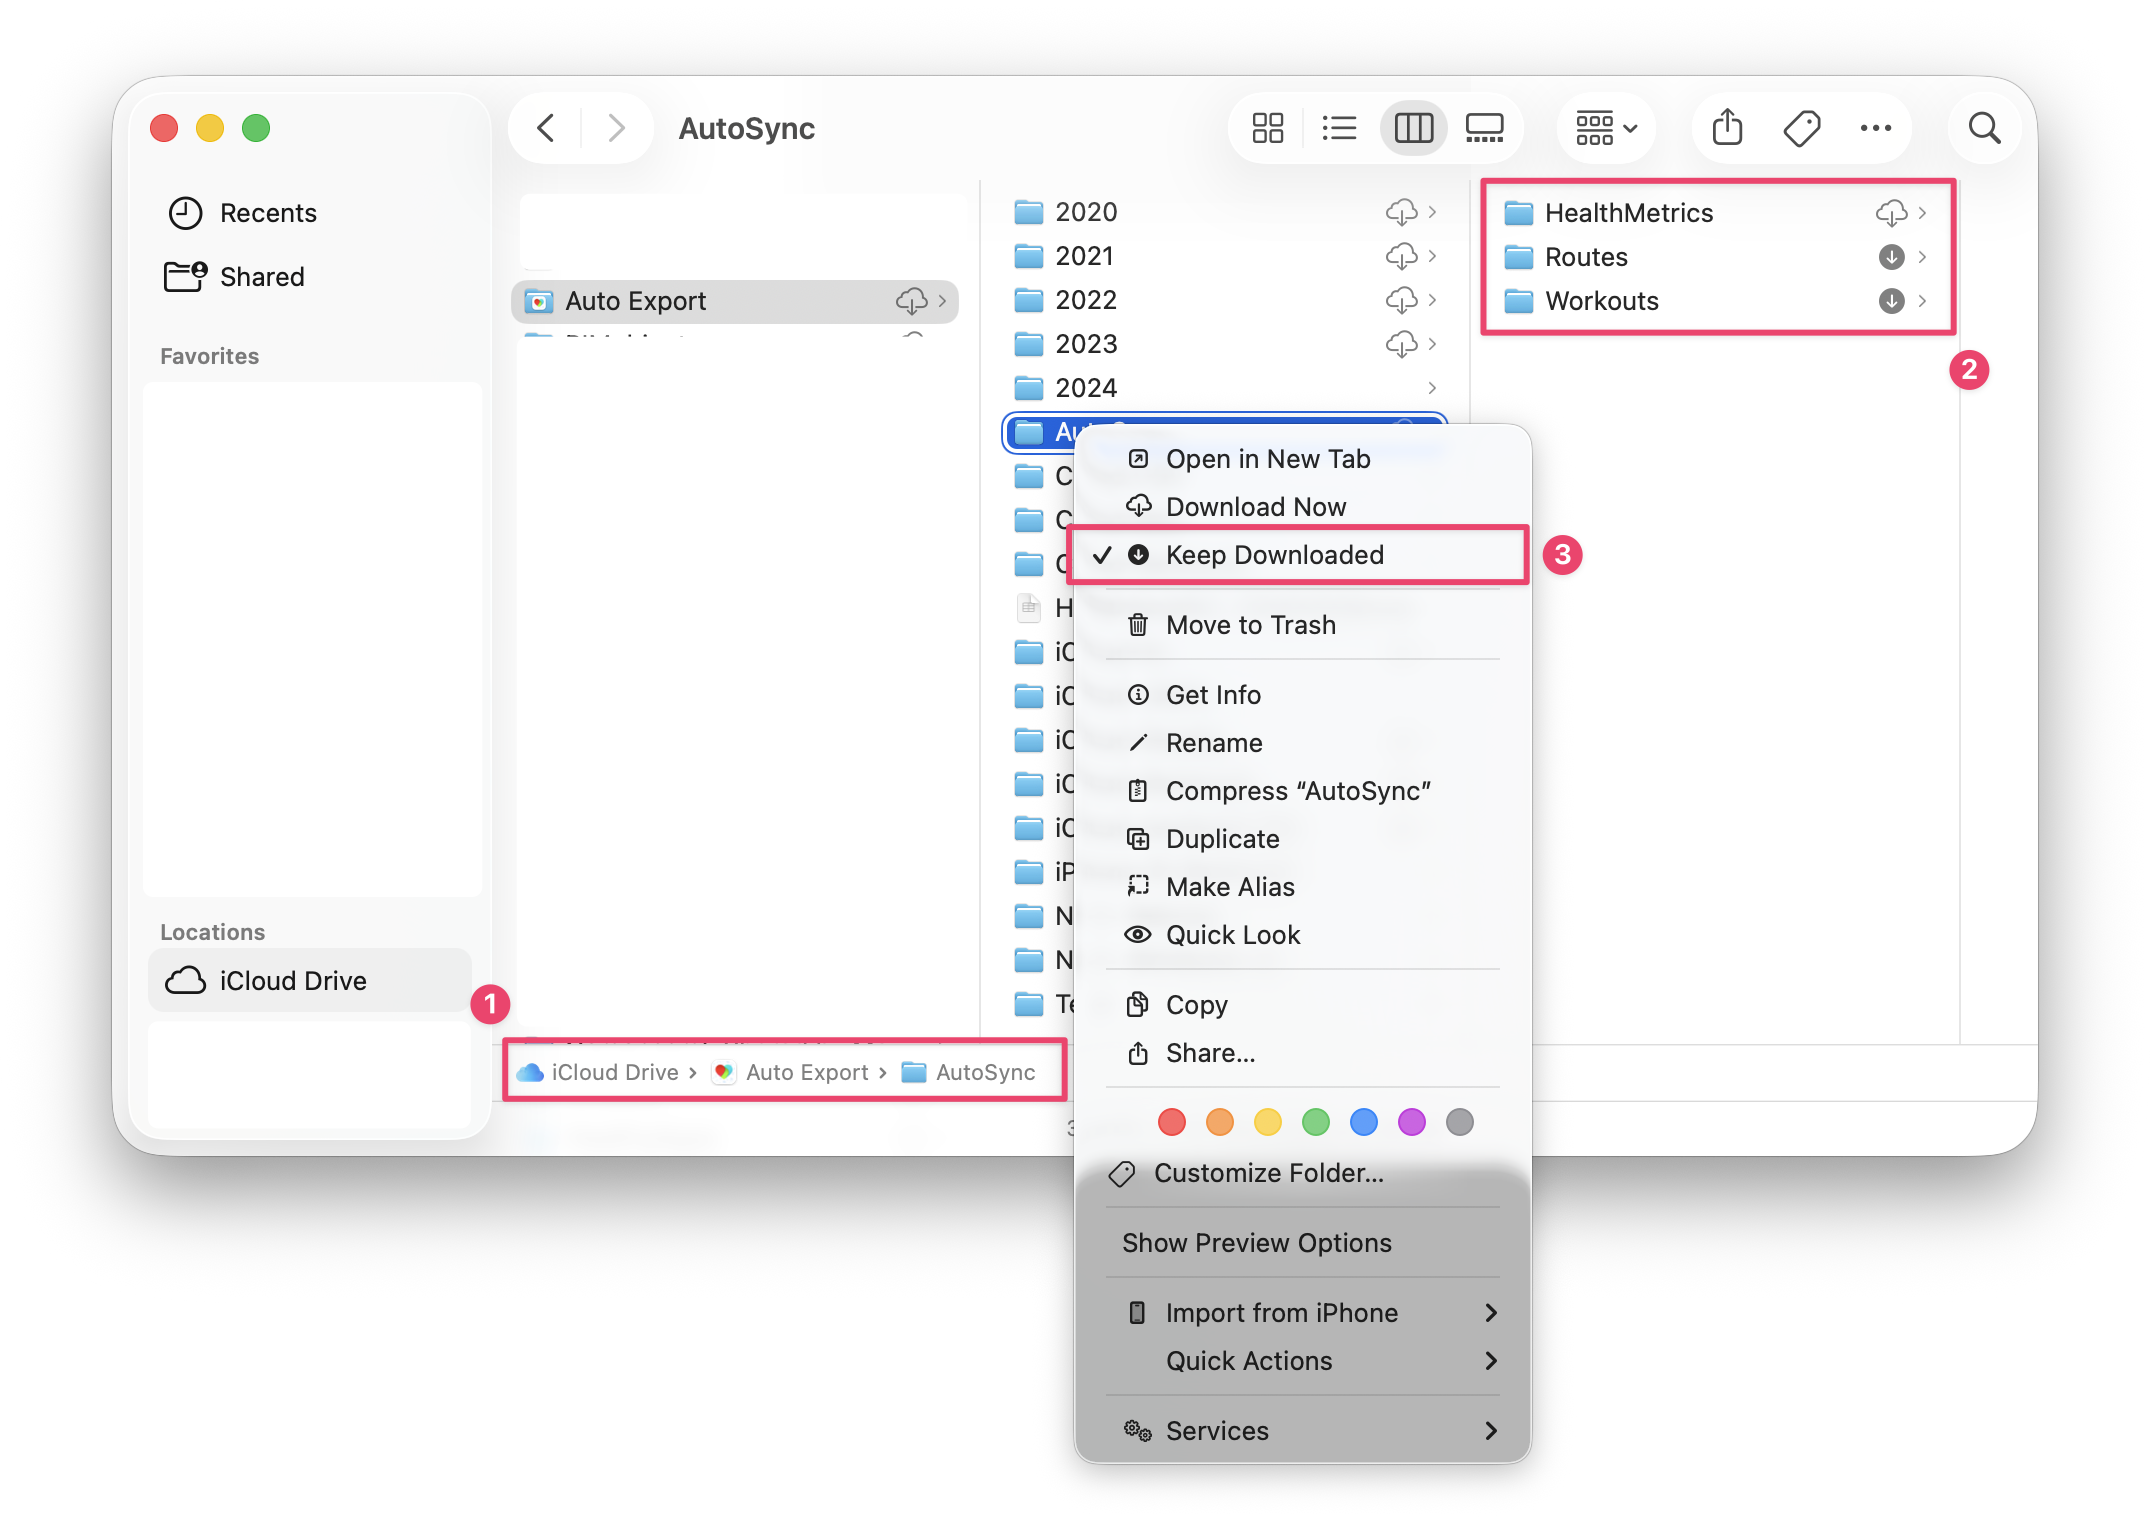Open the grouping options dropdown

tap(1604, 127)
